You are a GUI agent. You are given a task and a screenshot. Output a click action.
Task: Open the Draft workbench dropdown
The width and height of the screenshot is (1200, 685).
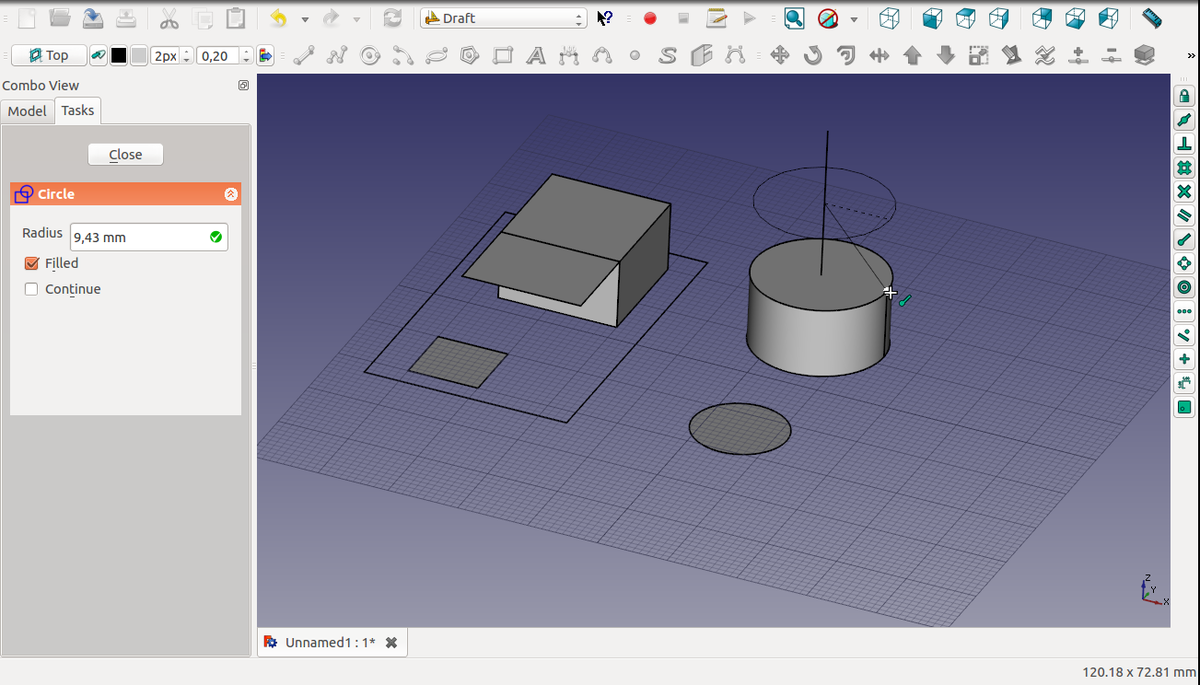coord(503,18)
